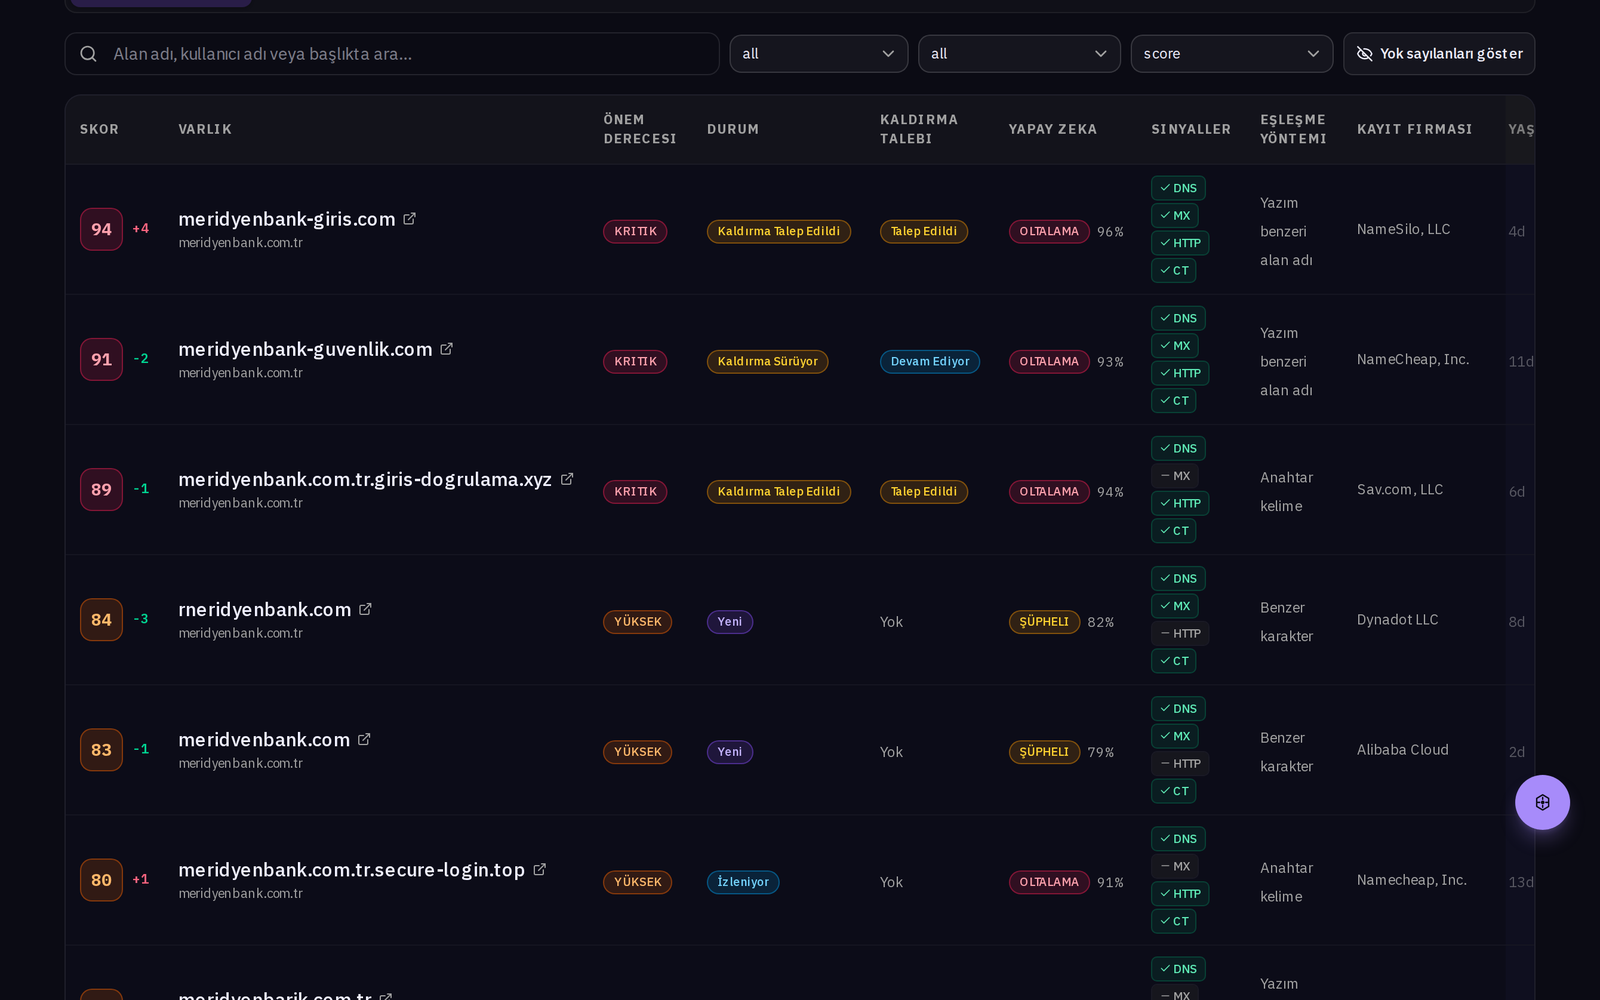Click KRITIK badge for meridyenbank-guvenlik.com

(x=635, y=361)
